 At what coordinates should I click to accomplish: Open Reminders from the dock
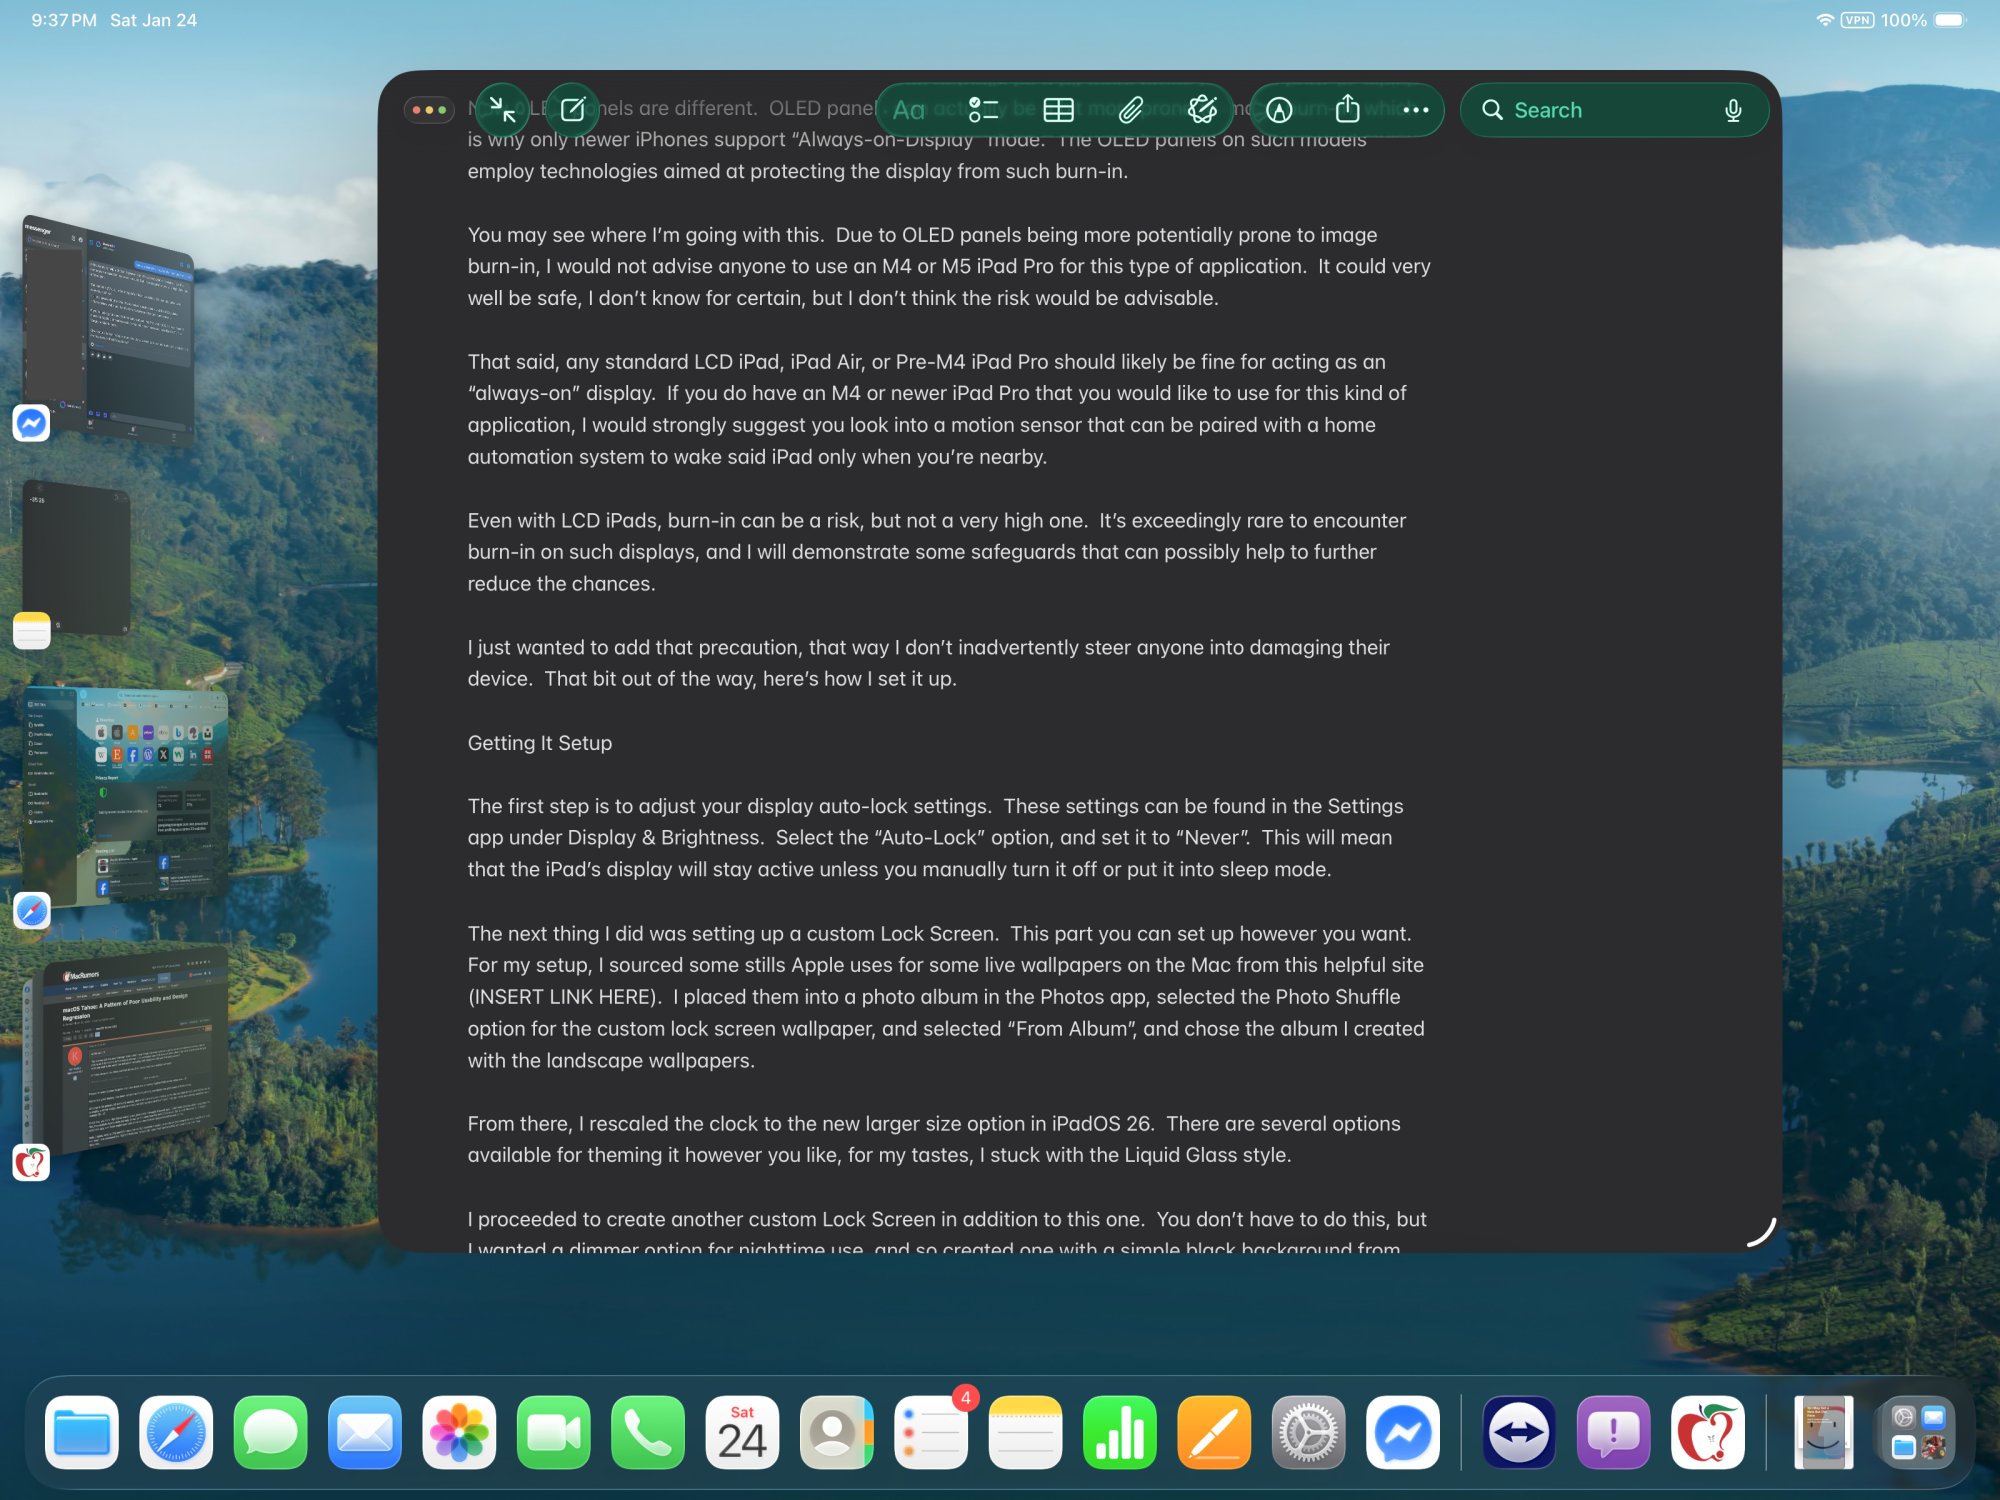(x=931, y=1432)
